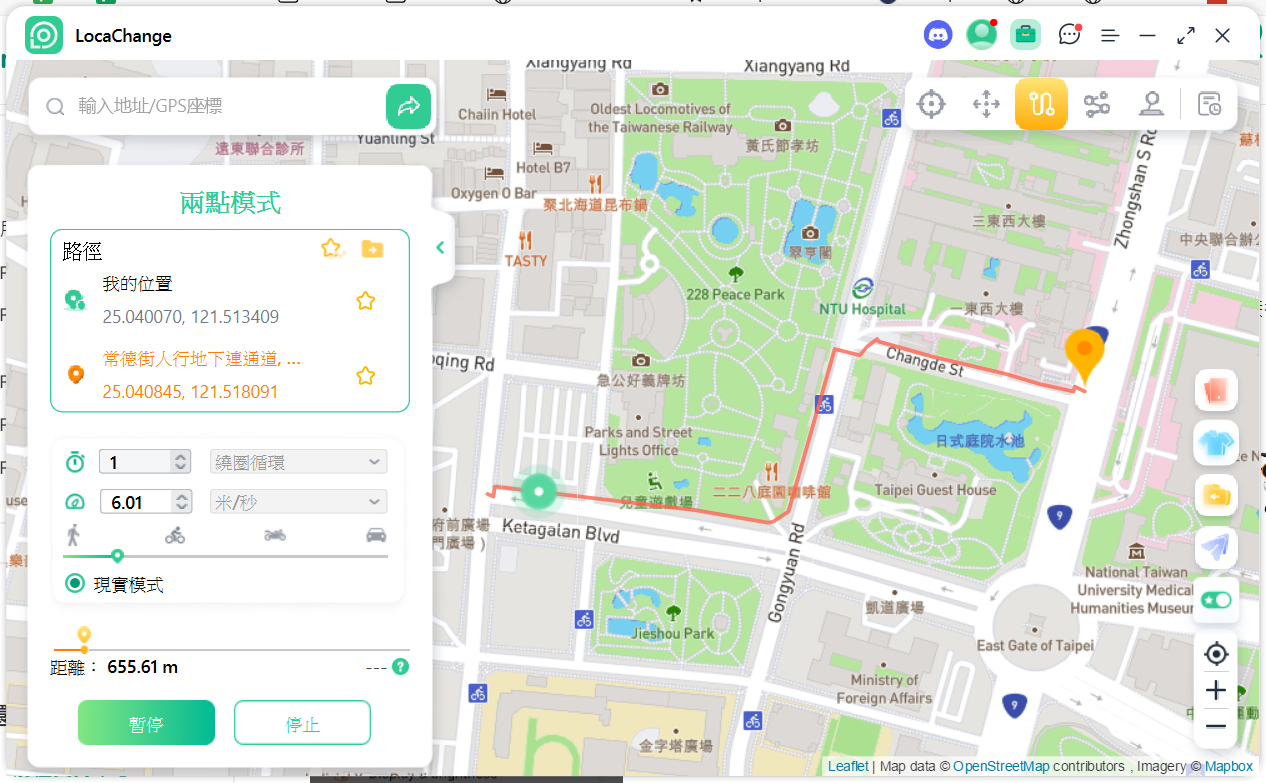Switch to multi-stop route mode icon
1266x783 pixels.
[1097, 104]
